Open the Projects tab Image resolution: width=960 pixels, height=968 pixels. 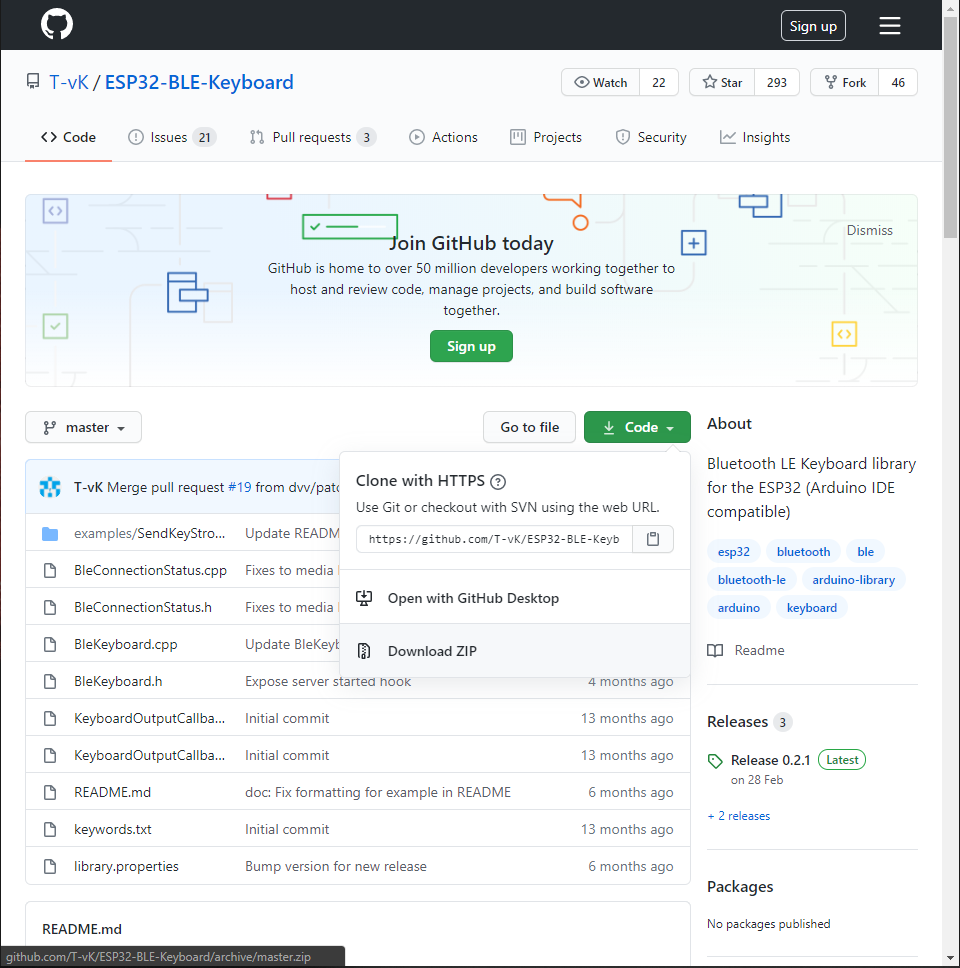tap(546, 137)
